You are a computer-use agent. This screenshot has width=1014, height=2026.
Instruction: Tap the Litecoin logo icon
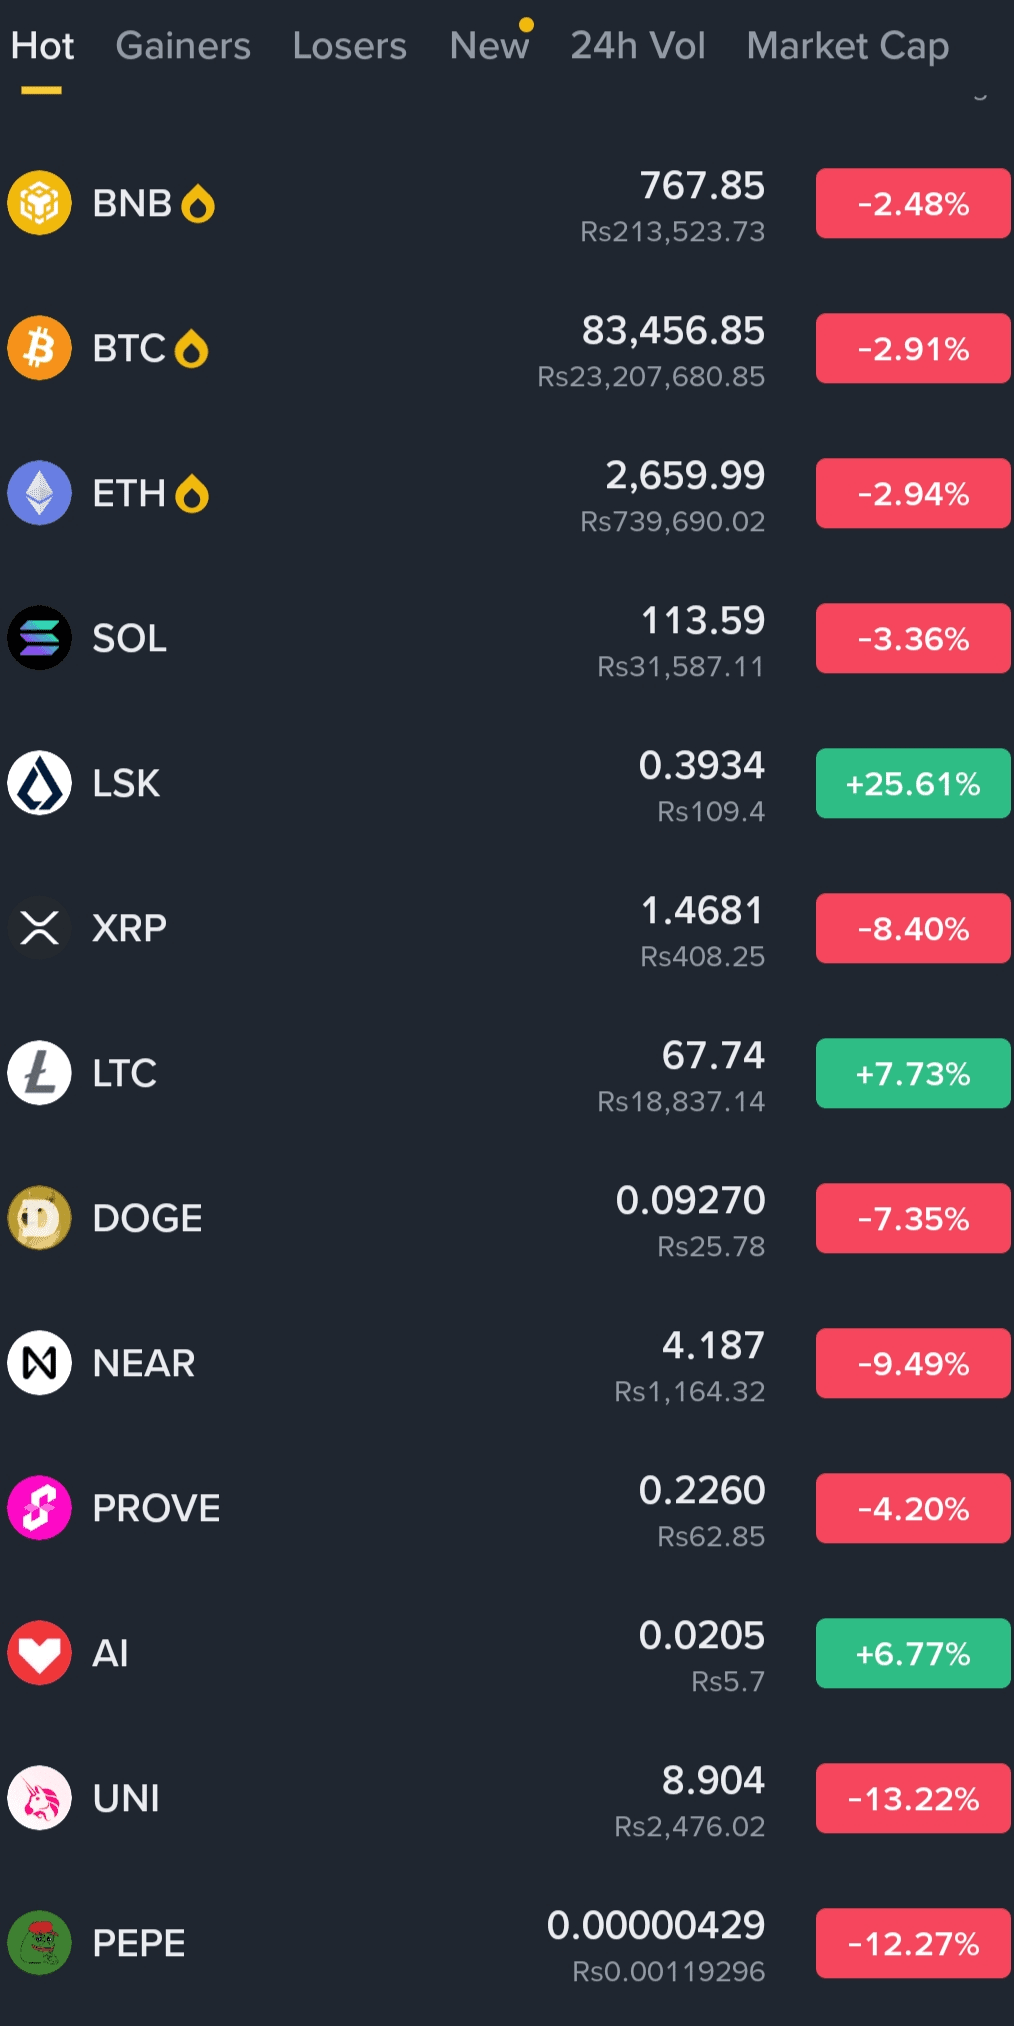pyautogui.click(x=39, y=1073)
